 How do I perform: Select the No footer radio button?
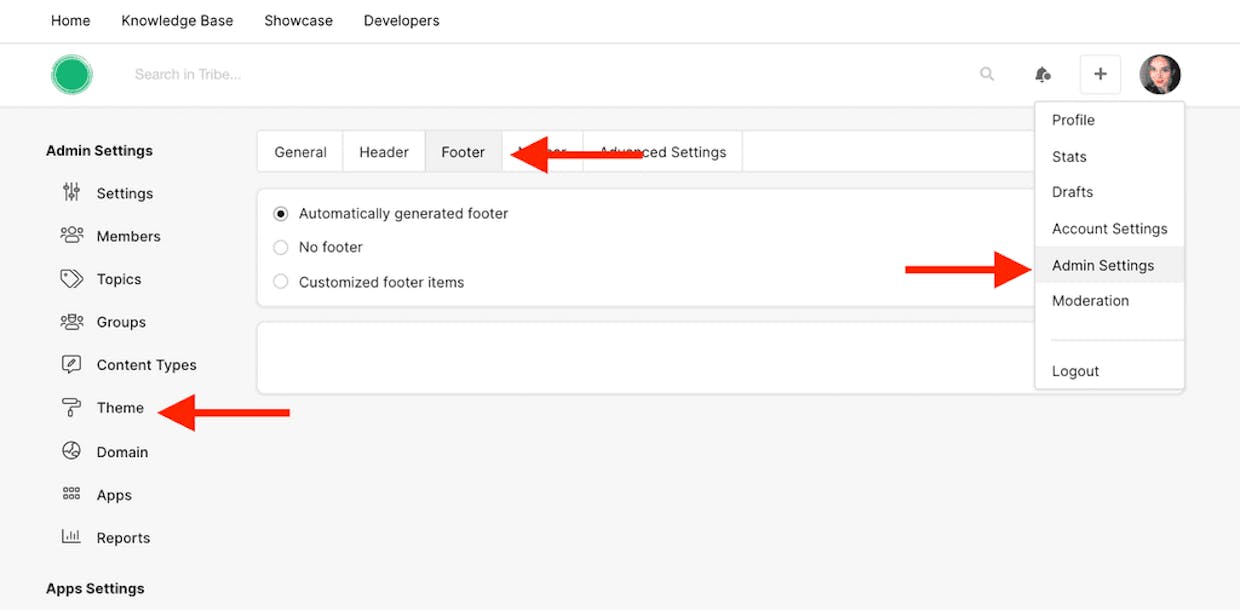(281, 247)
